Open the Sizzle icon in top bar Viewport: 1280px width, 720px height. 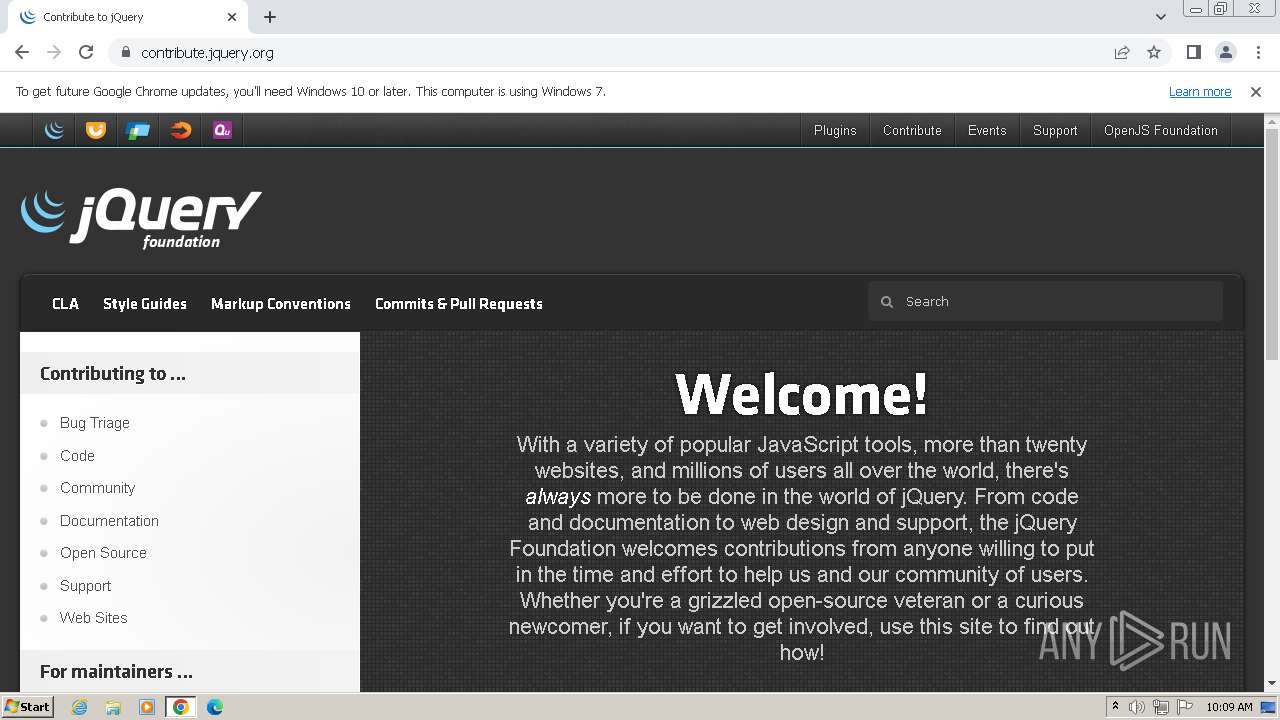(180, 130)
